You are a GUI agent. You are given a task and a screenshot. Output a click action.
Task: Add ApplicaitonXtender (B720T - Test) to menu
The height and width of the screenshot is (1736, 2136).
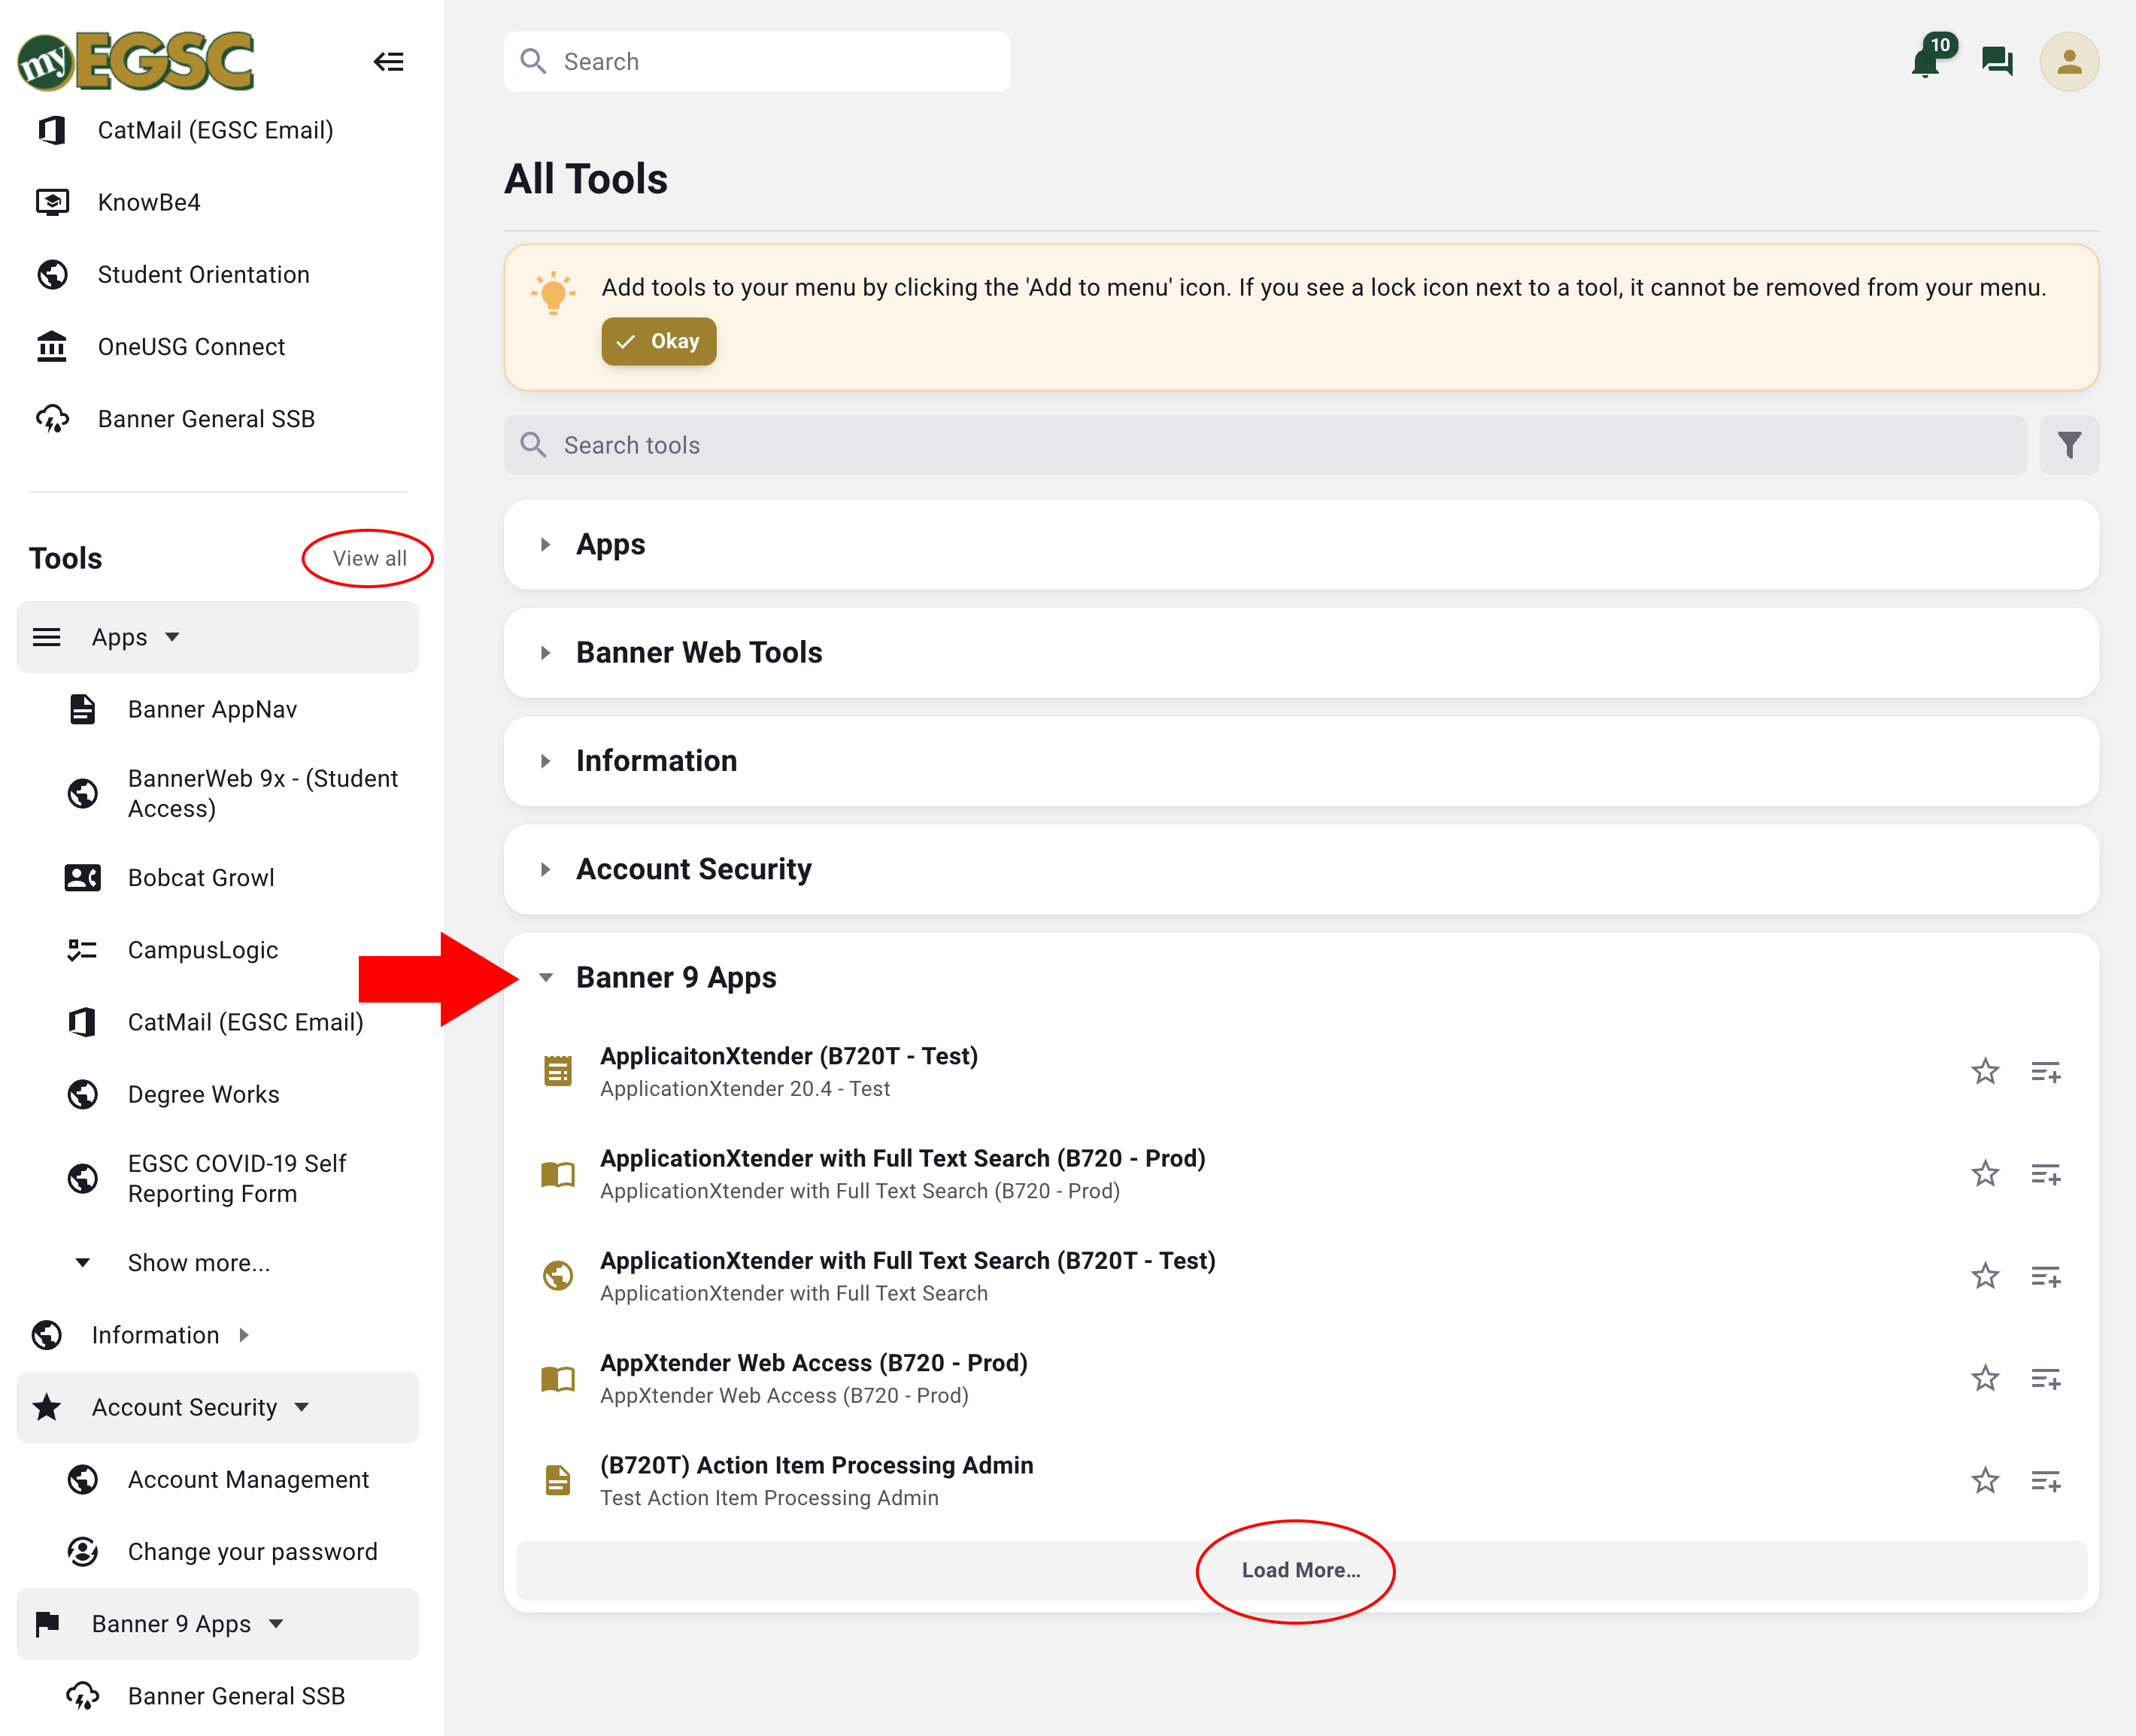click(2045, 1072)
